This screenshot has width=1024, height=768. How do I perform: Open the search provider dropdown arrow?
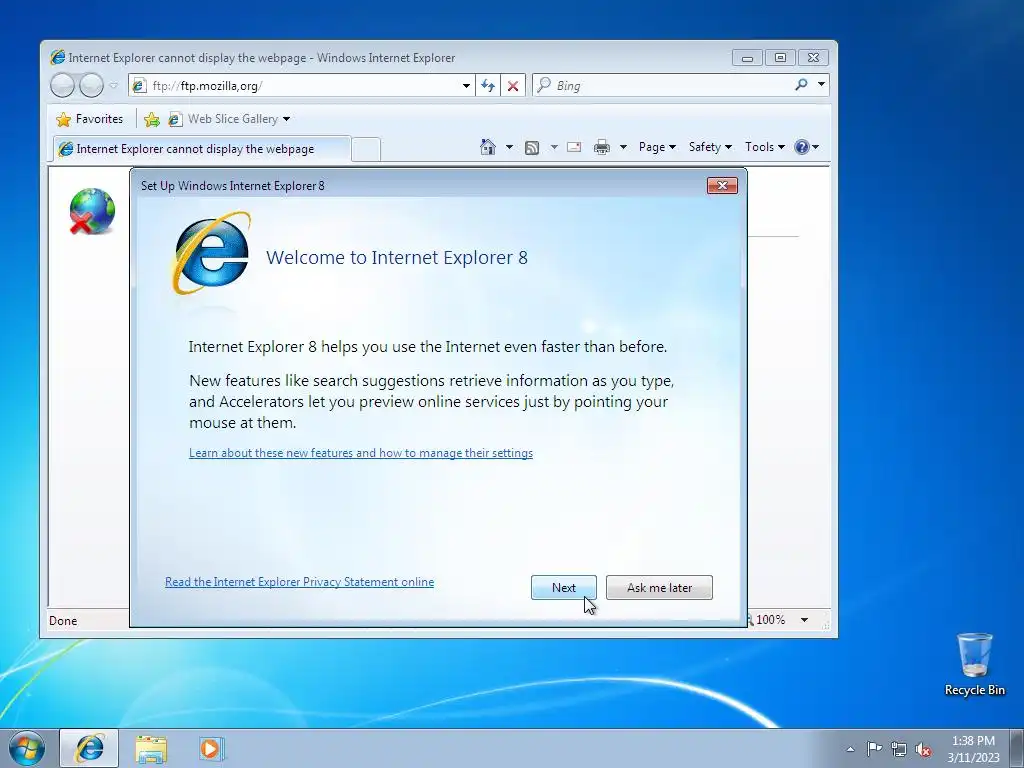point(822,85)
